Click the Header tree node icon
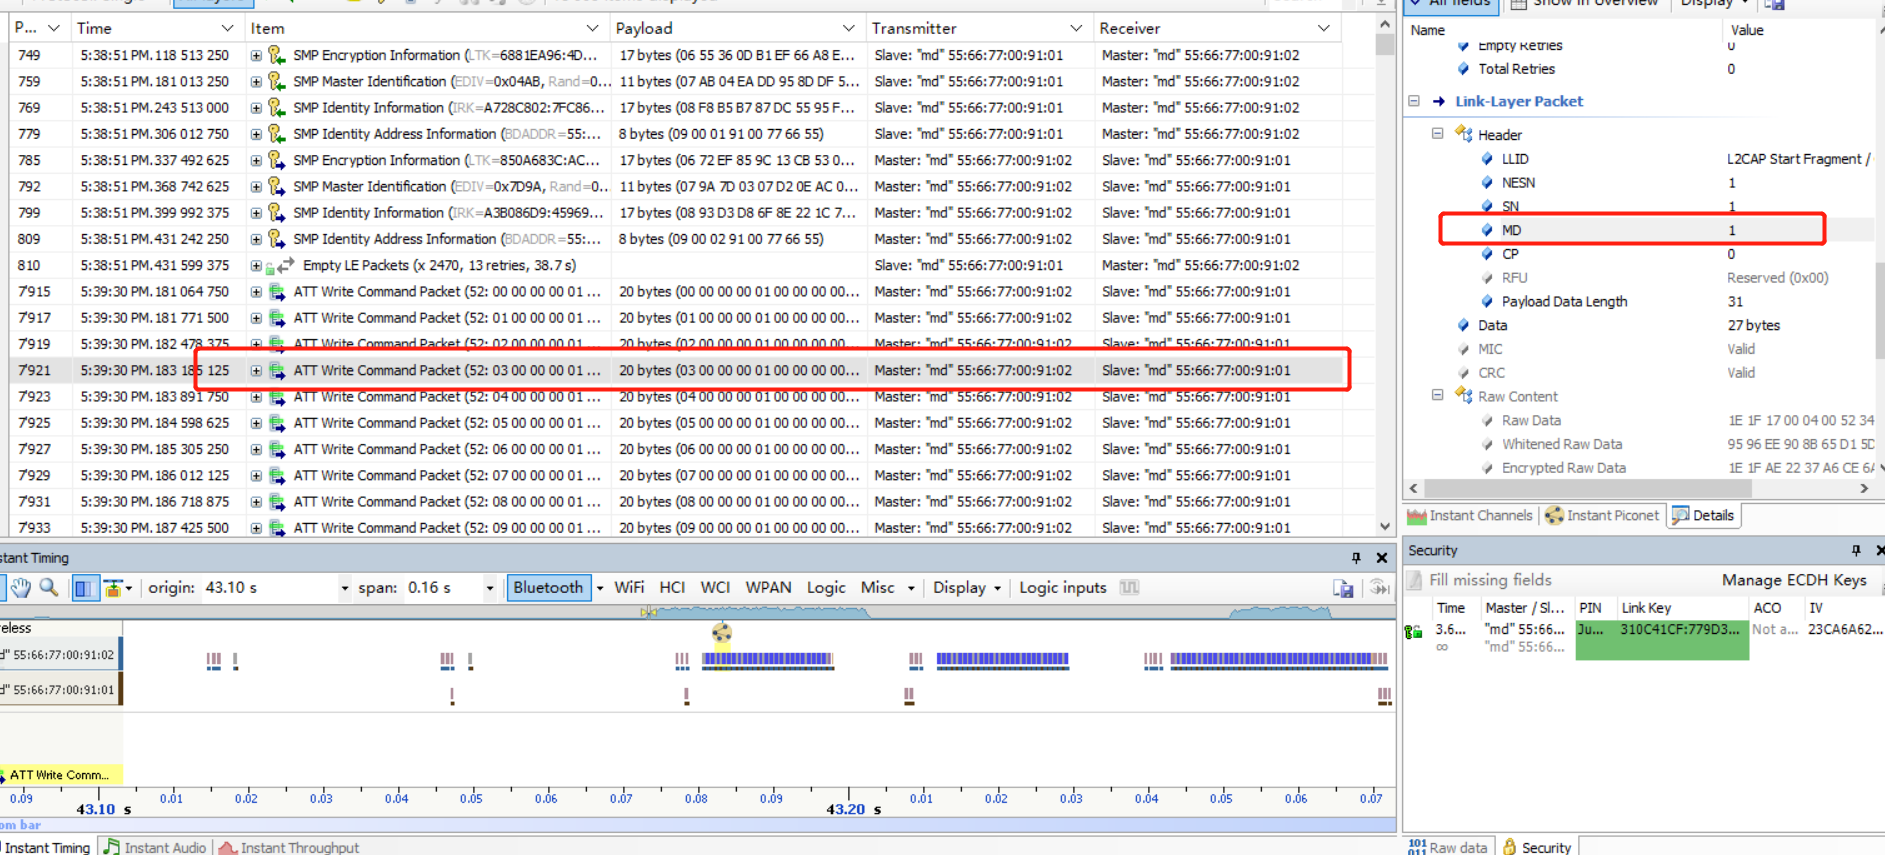The image size is (1885, 855). (1463, 134)
